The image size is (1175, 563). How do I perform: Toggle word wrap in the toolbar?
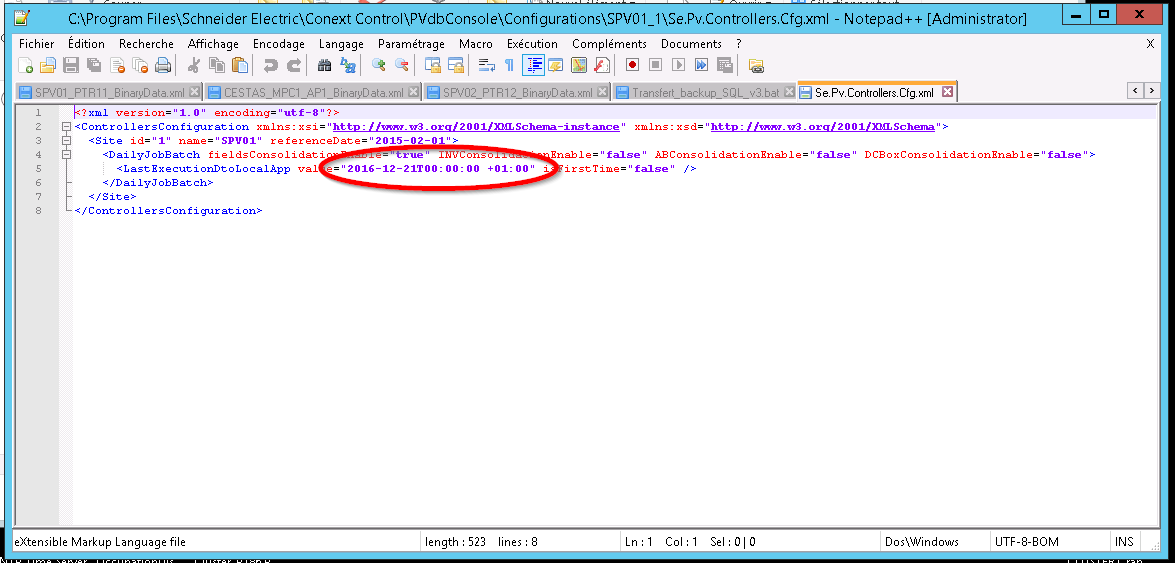click(487, 66)
